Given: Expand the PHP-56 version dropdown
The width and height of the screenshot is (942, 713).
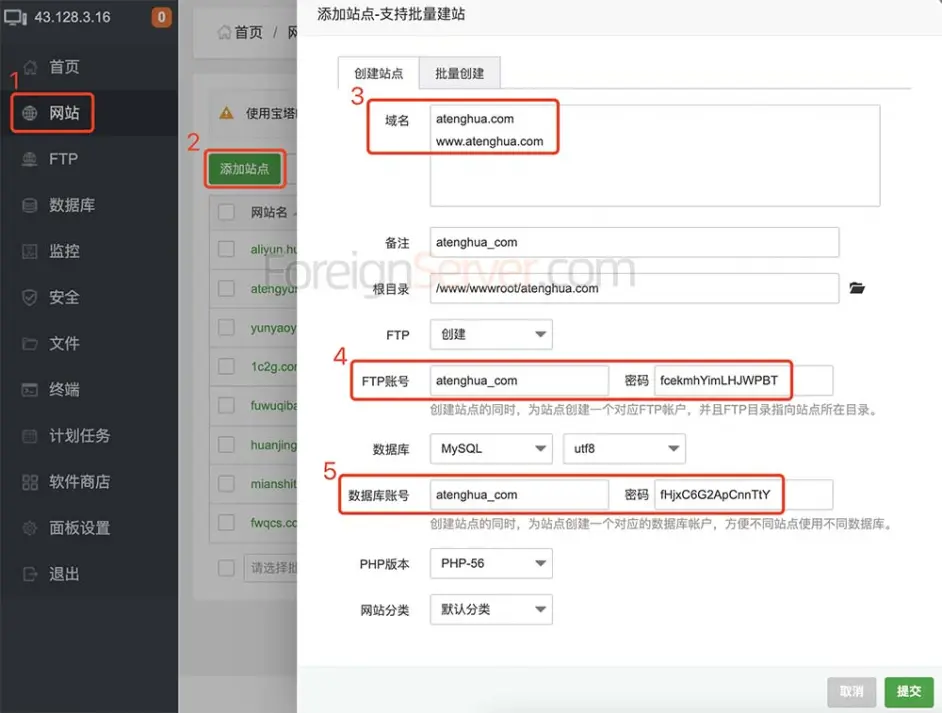Looking at the screenshot, I should pyautogui.click(x=491, y=563).
